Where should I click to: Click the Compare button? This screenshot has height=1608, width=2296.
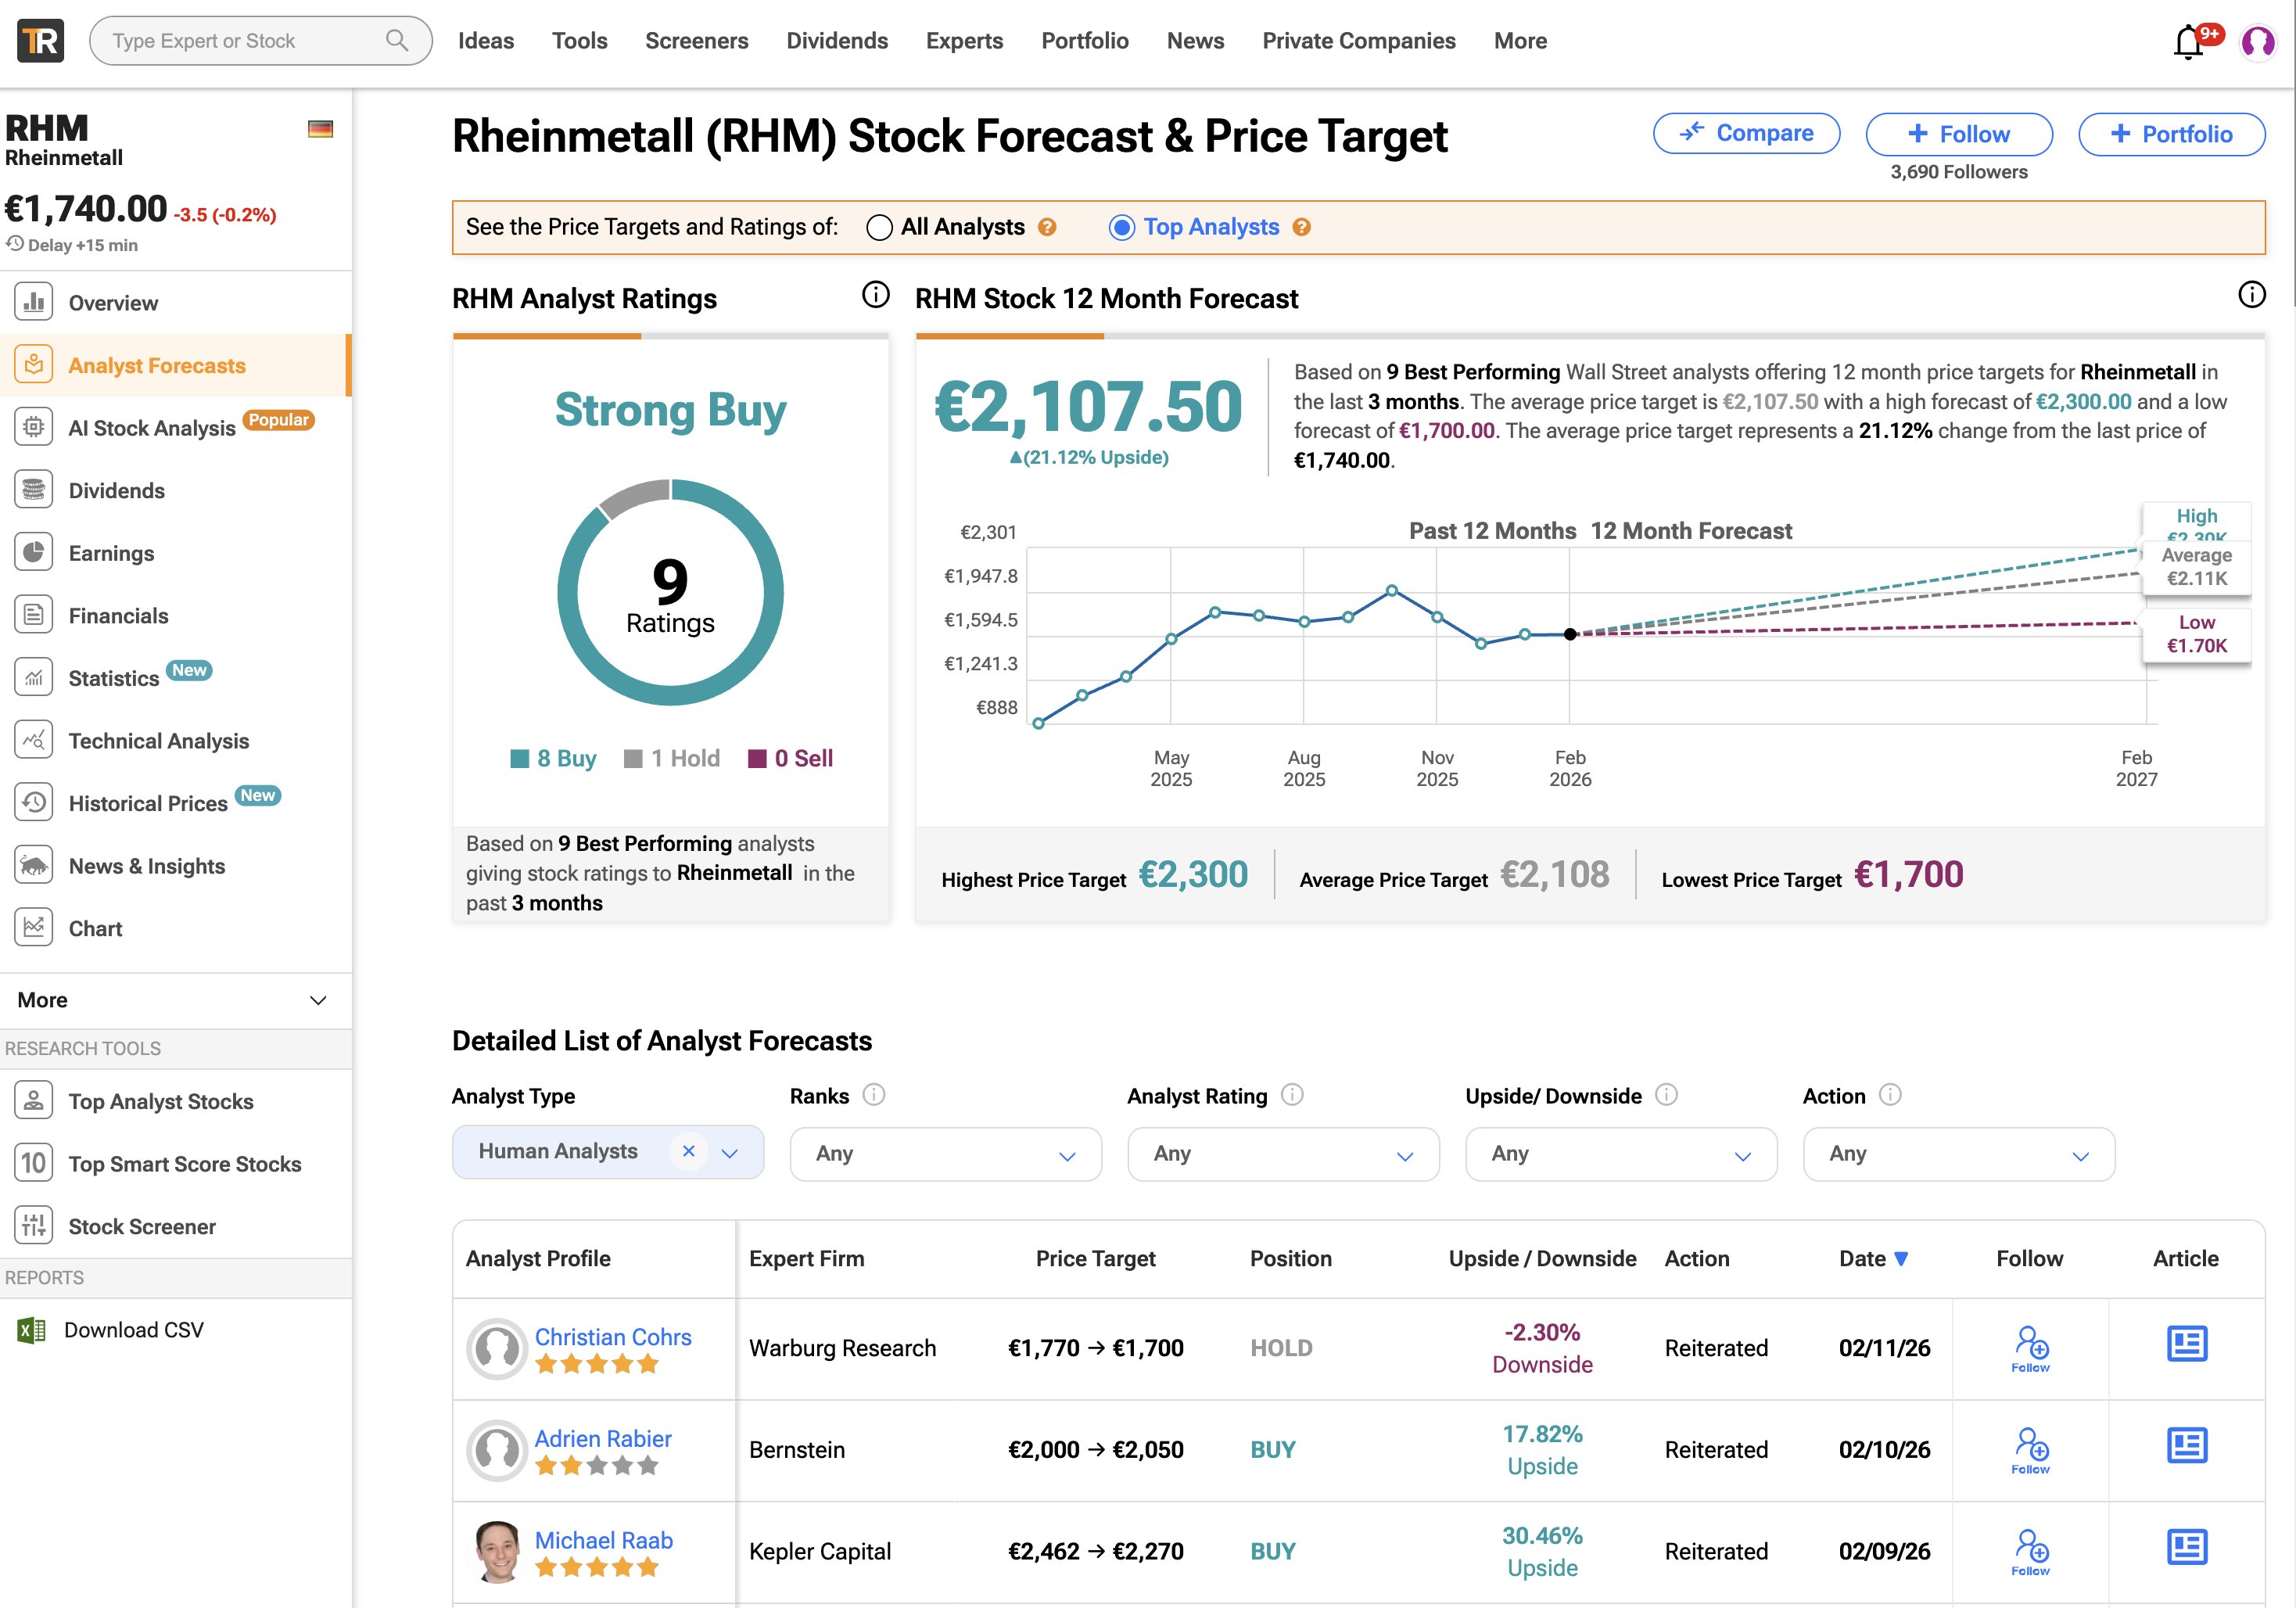pyautogui.click(x=1746, y=133)
